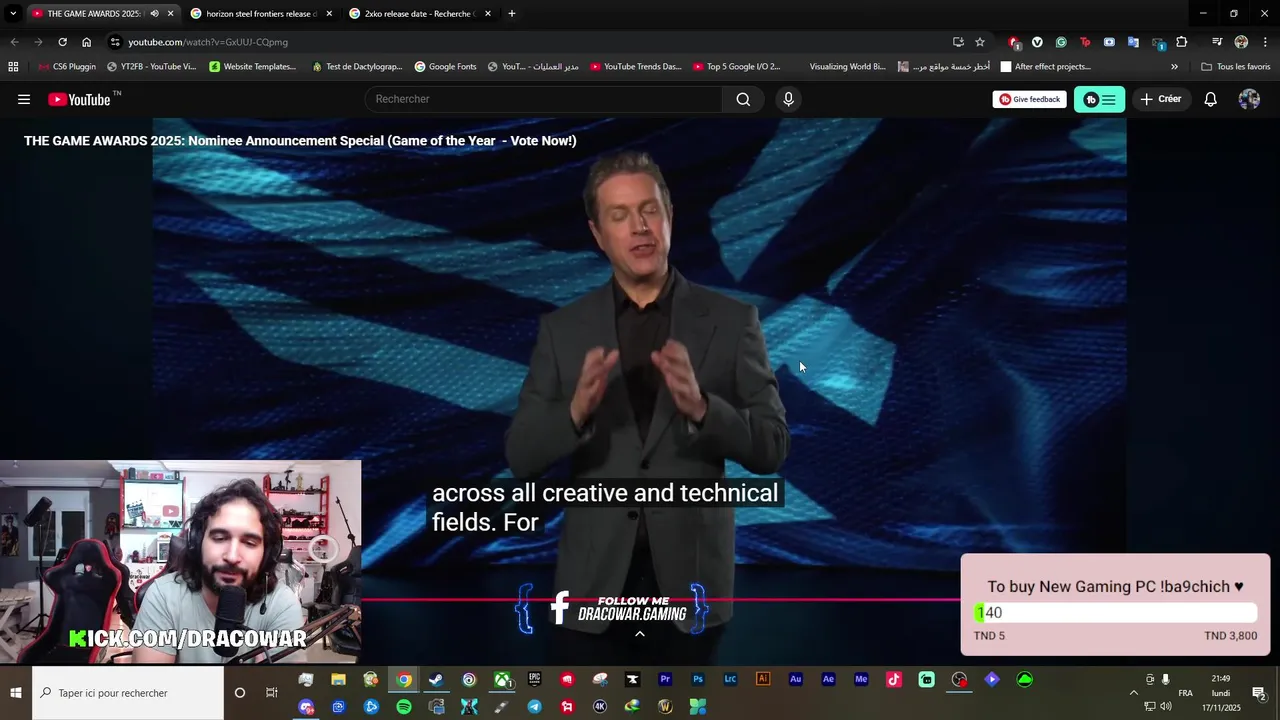Open Epic Games Launcher from the taskbar

535,680
